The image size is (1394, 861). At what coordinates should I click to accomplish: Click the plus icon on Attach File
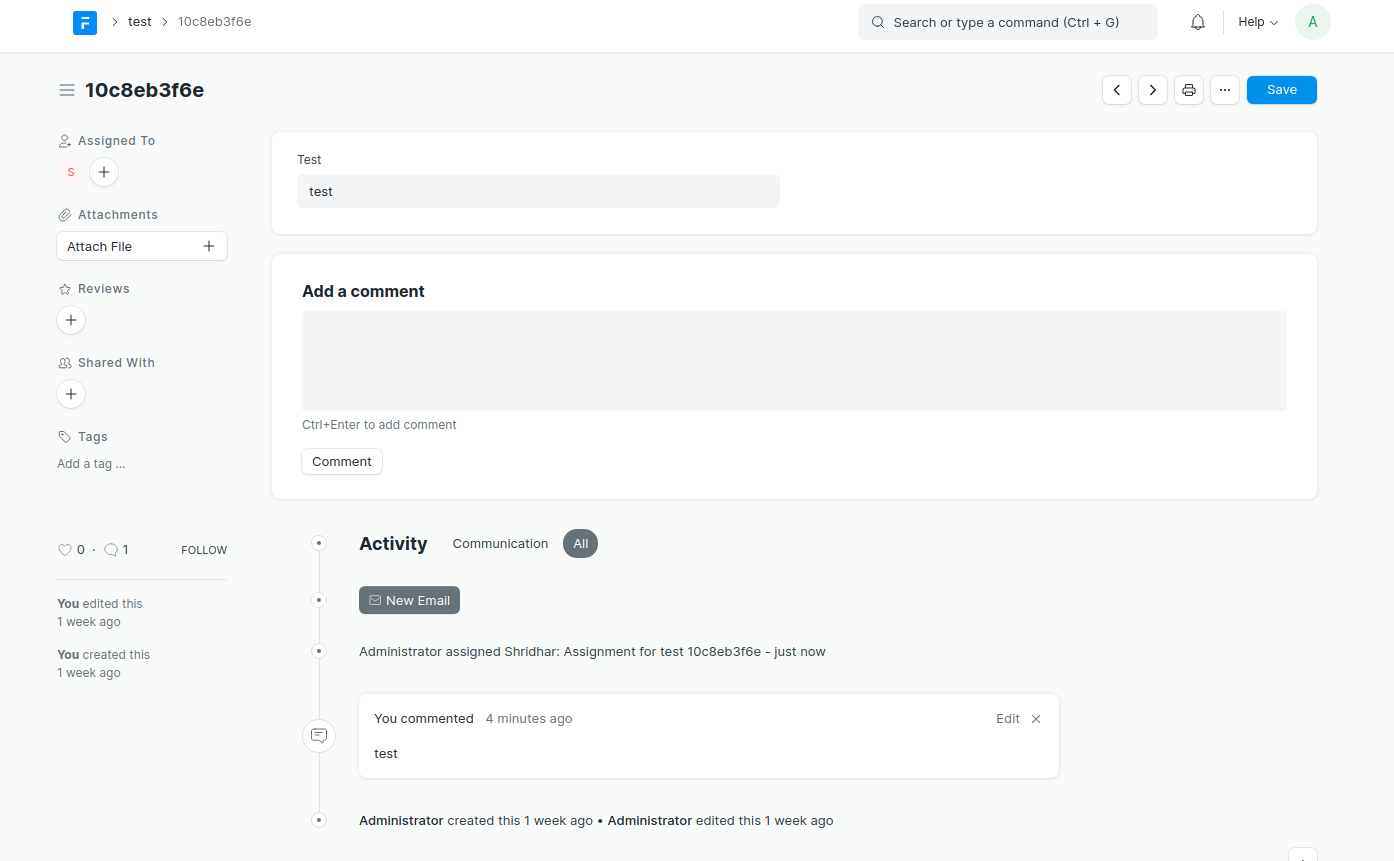coord(208,245)
